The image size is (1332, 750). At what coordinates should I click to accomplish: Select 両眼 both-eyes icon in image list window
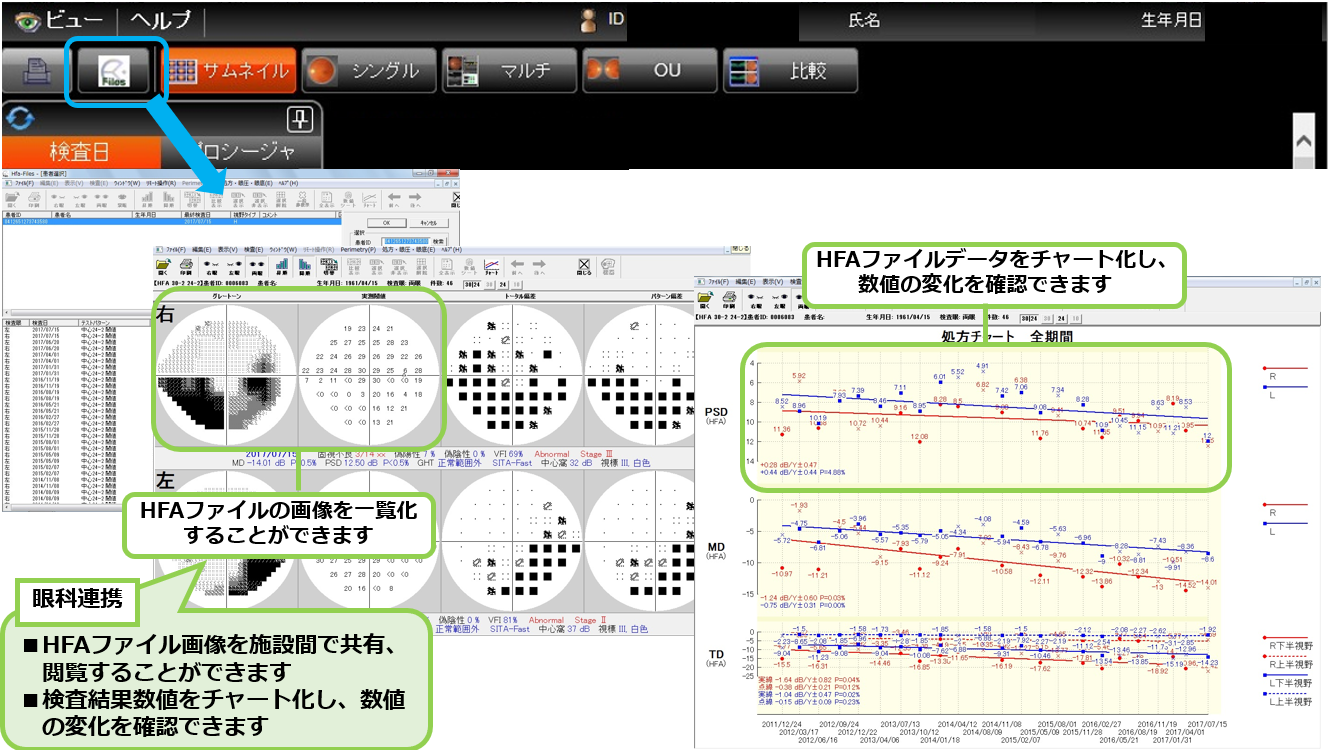[x=256, y=266]
